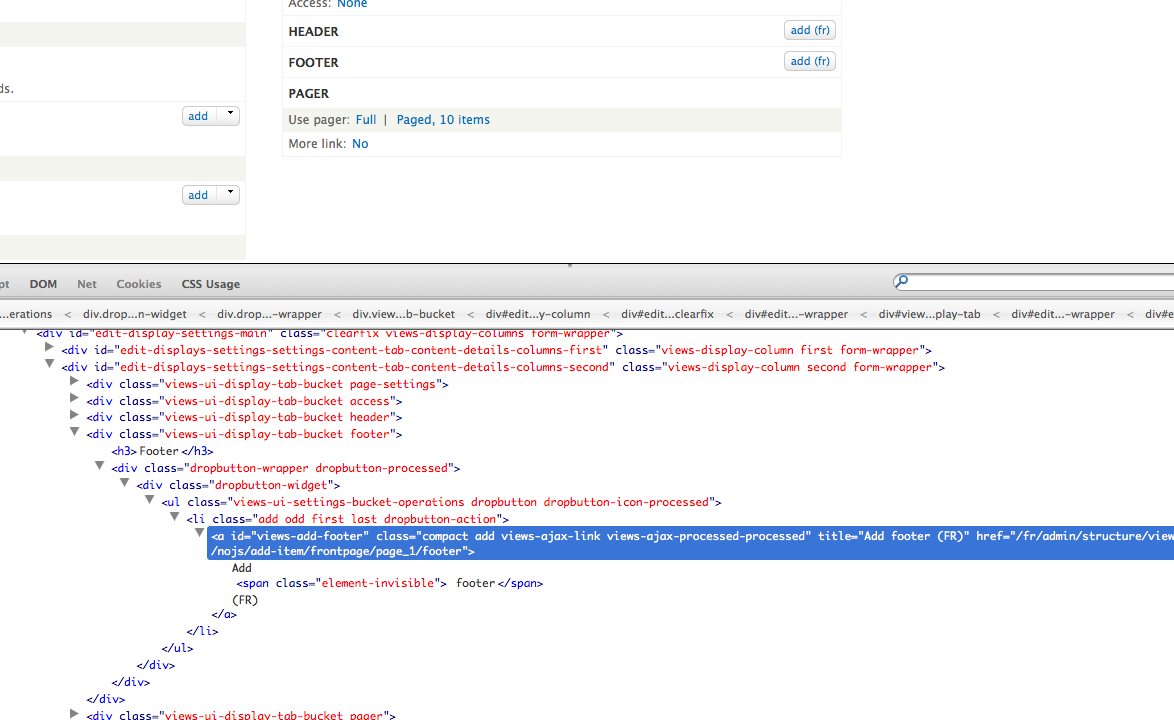Select the highlighted views-add-footer anchor line

[690, 543]
